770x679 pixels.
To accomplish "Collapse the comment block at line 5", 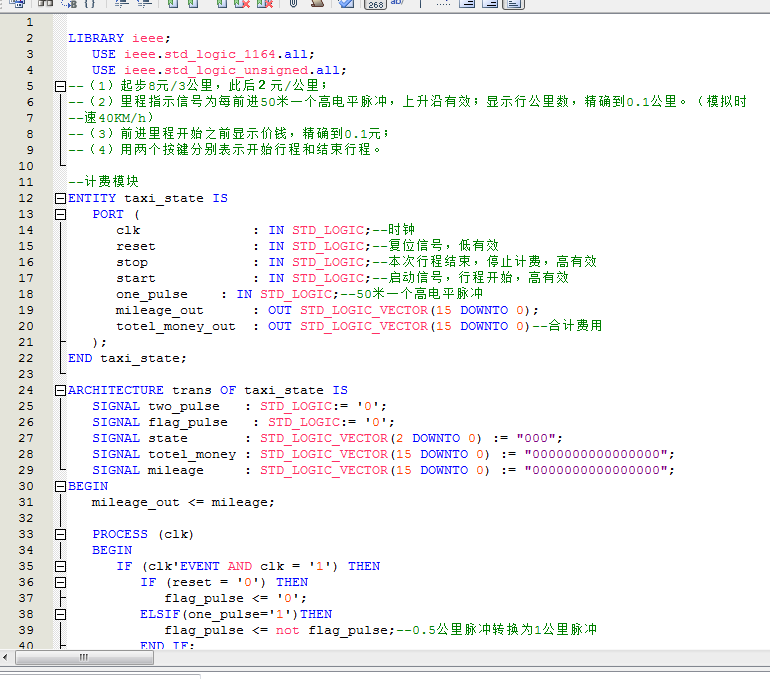I will coord(60,87).
